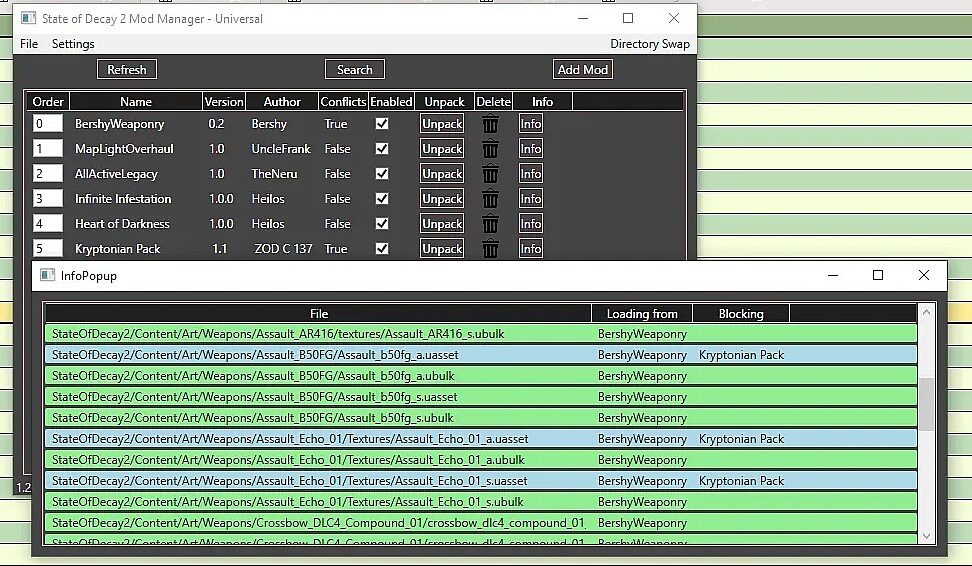This screenshot has width=972, height=566.
Task: Unpack the MapLightOverhaul mod
Action: [x=442, y=149]
